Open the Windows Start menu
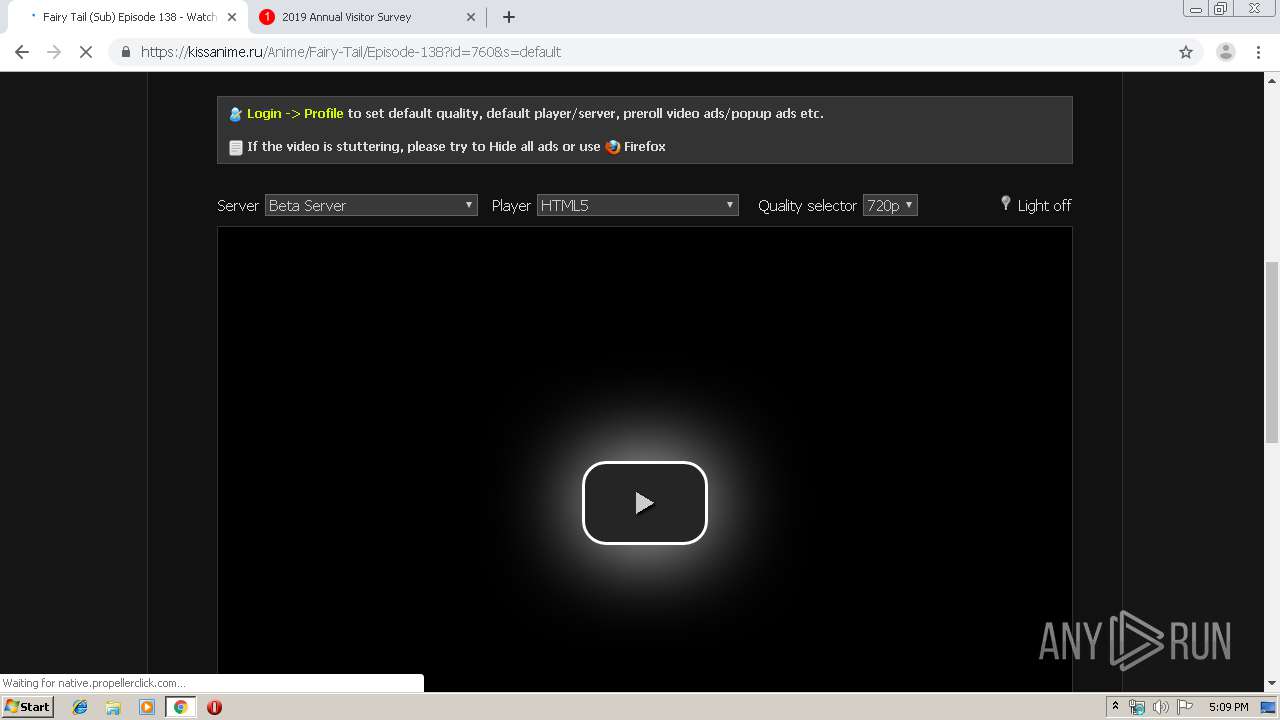Viewport: 1280px width, 720px height. coord(27,707)
